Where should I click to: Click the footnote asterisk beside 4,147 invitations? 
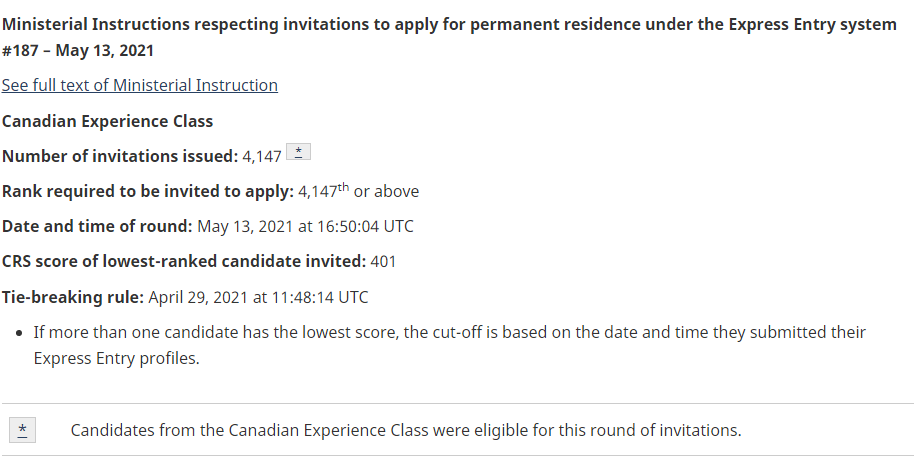point(299,153)
